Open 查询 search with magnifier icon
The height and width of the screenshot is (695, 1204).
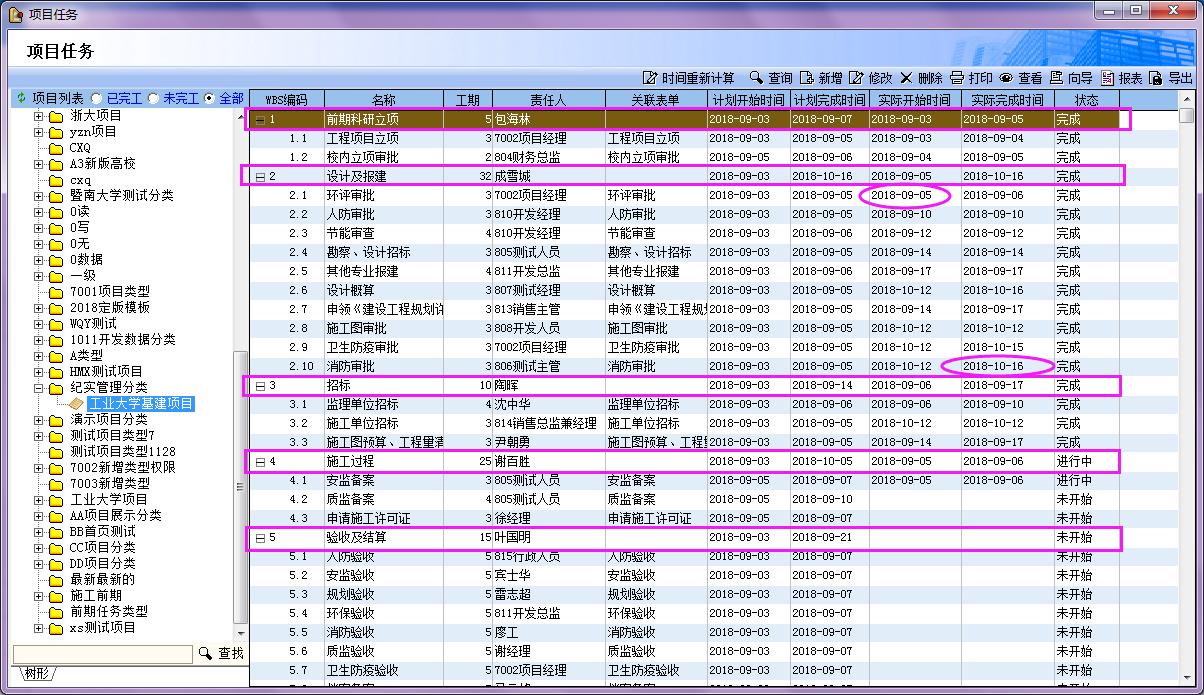(756, 78)
